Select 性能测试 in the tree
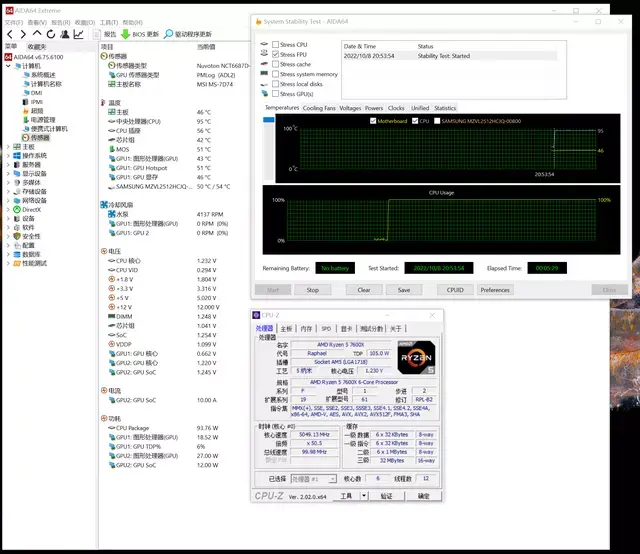 pyautogui.click(x=30, y=263)
